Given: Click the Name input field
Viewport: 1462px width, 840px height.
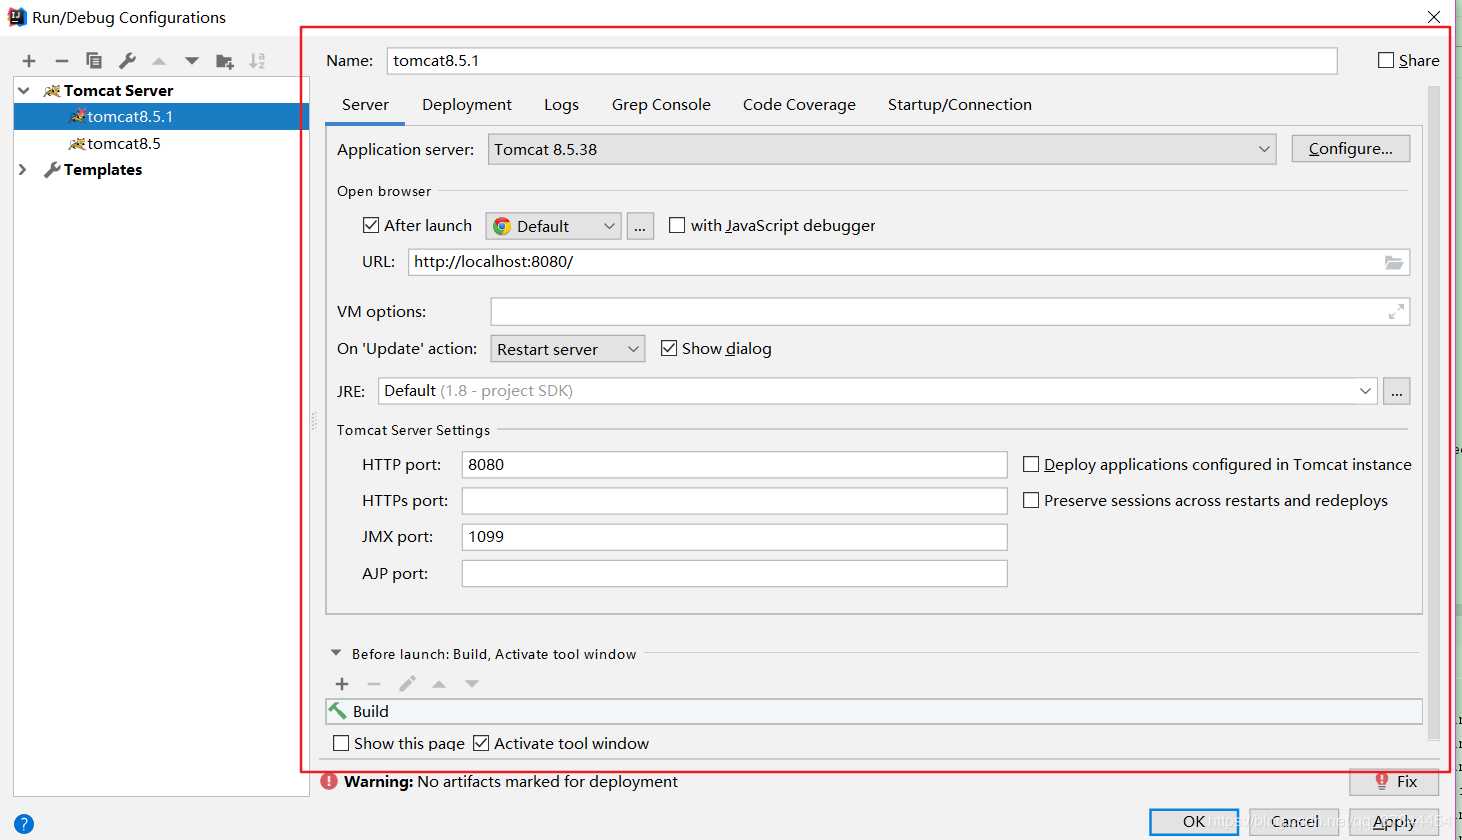Looking at the screenshot, I should [862, 61].
